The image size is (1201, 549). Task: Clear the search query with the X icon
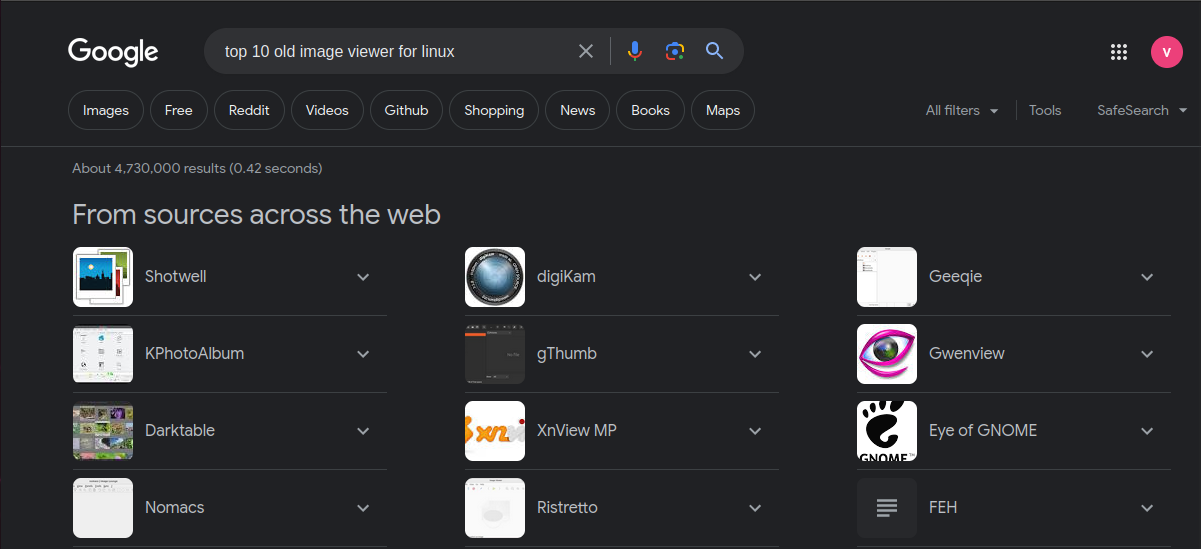pos(586,51)
